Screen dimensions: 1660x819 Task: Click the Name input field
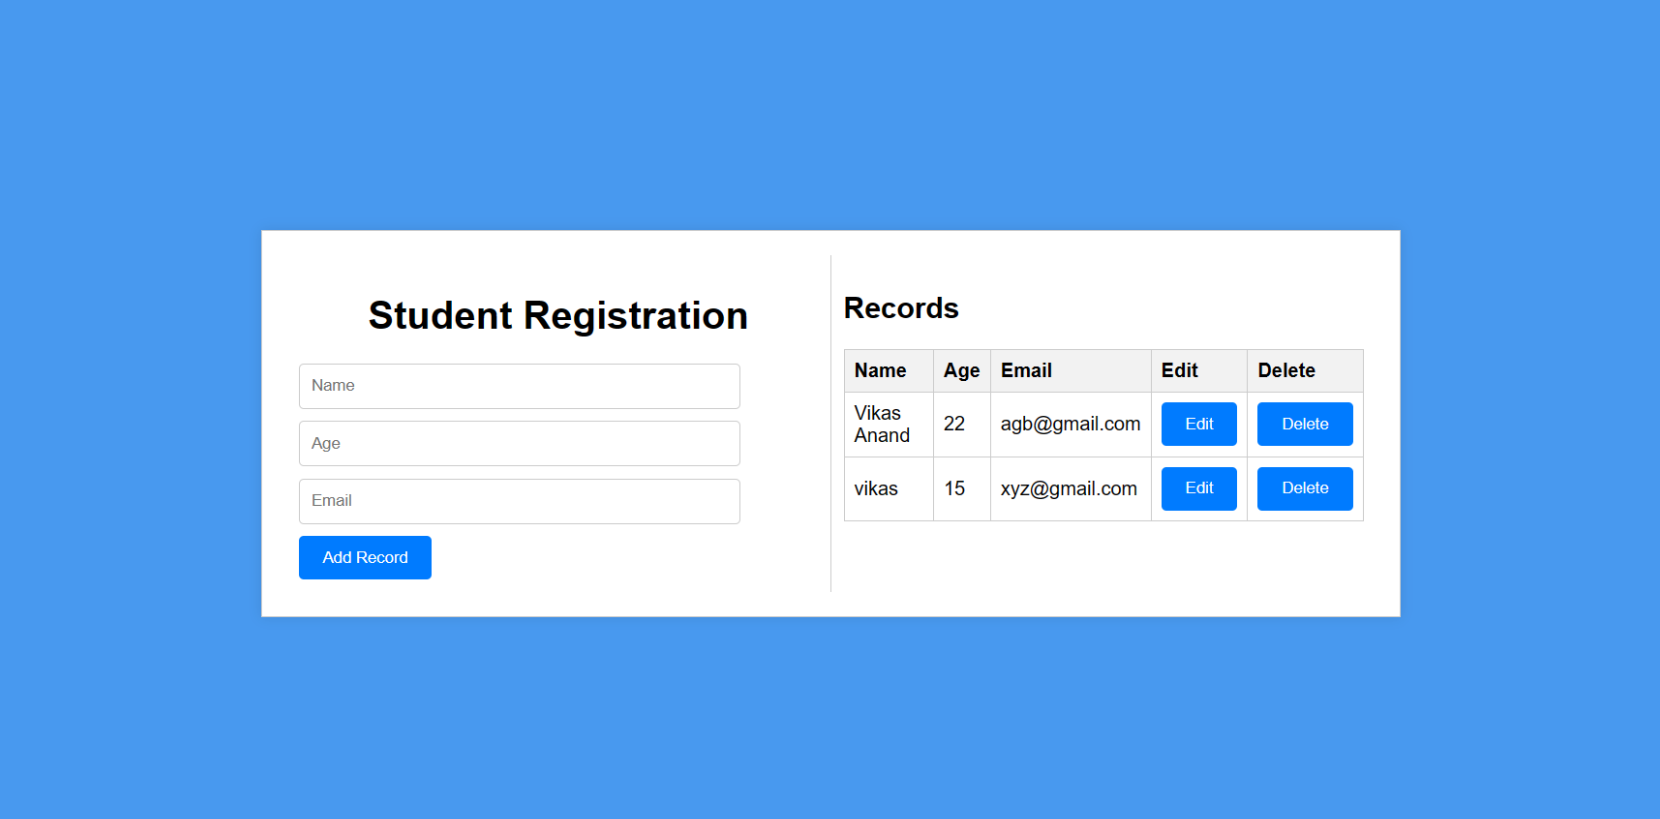click(519, 386)
